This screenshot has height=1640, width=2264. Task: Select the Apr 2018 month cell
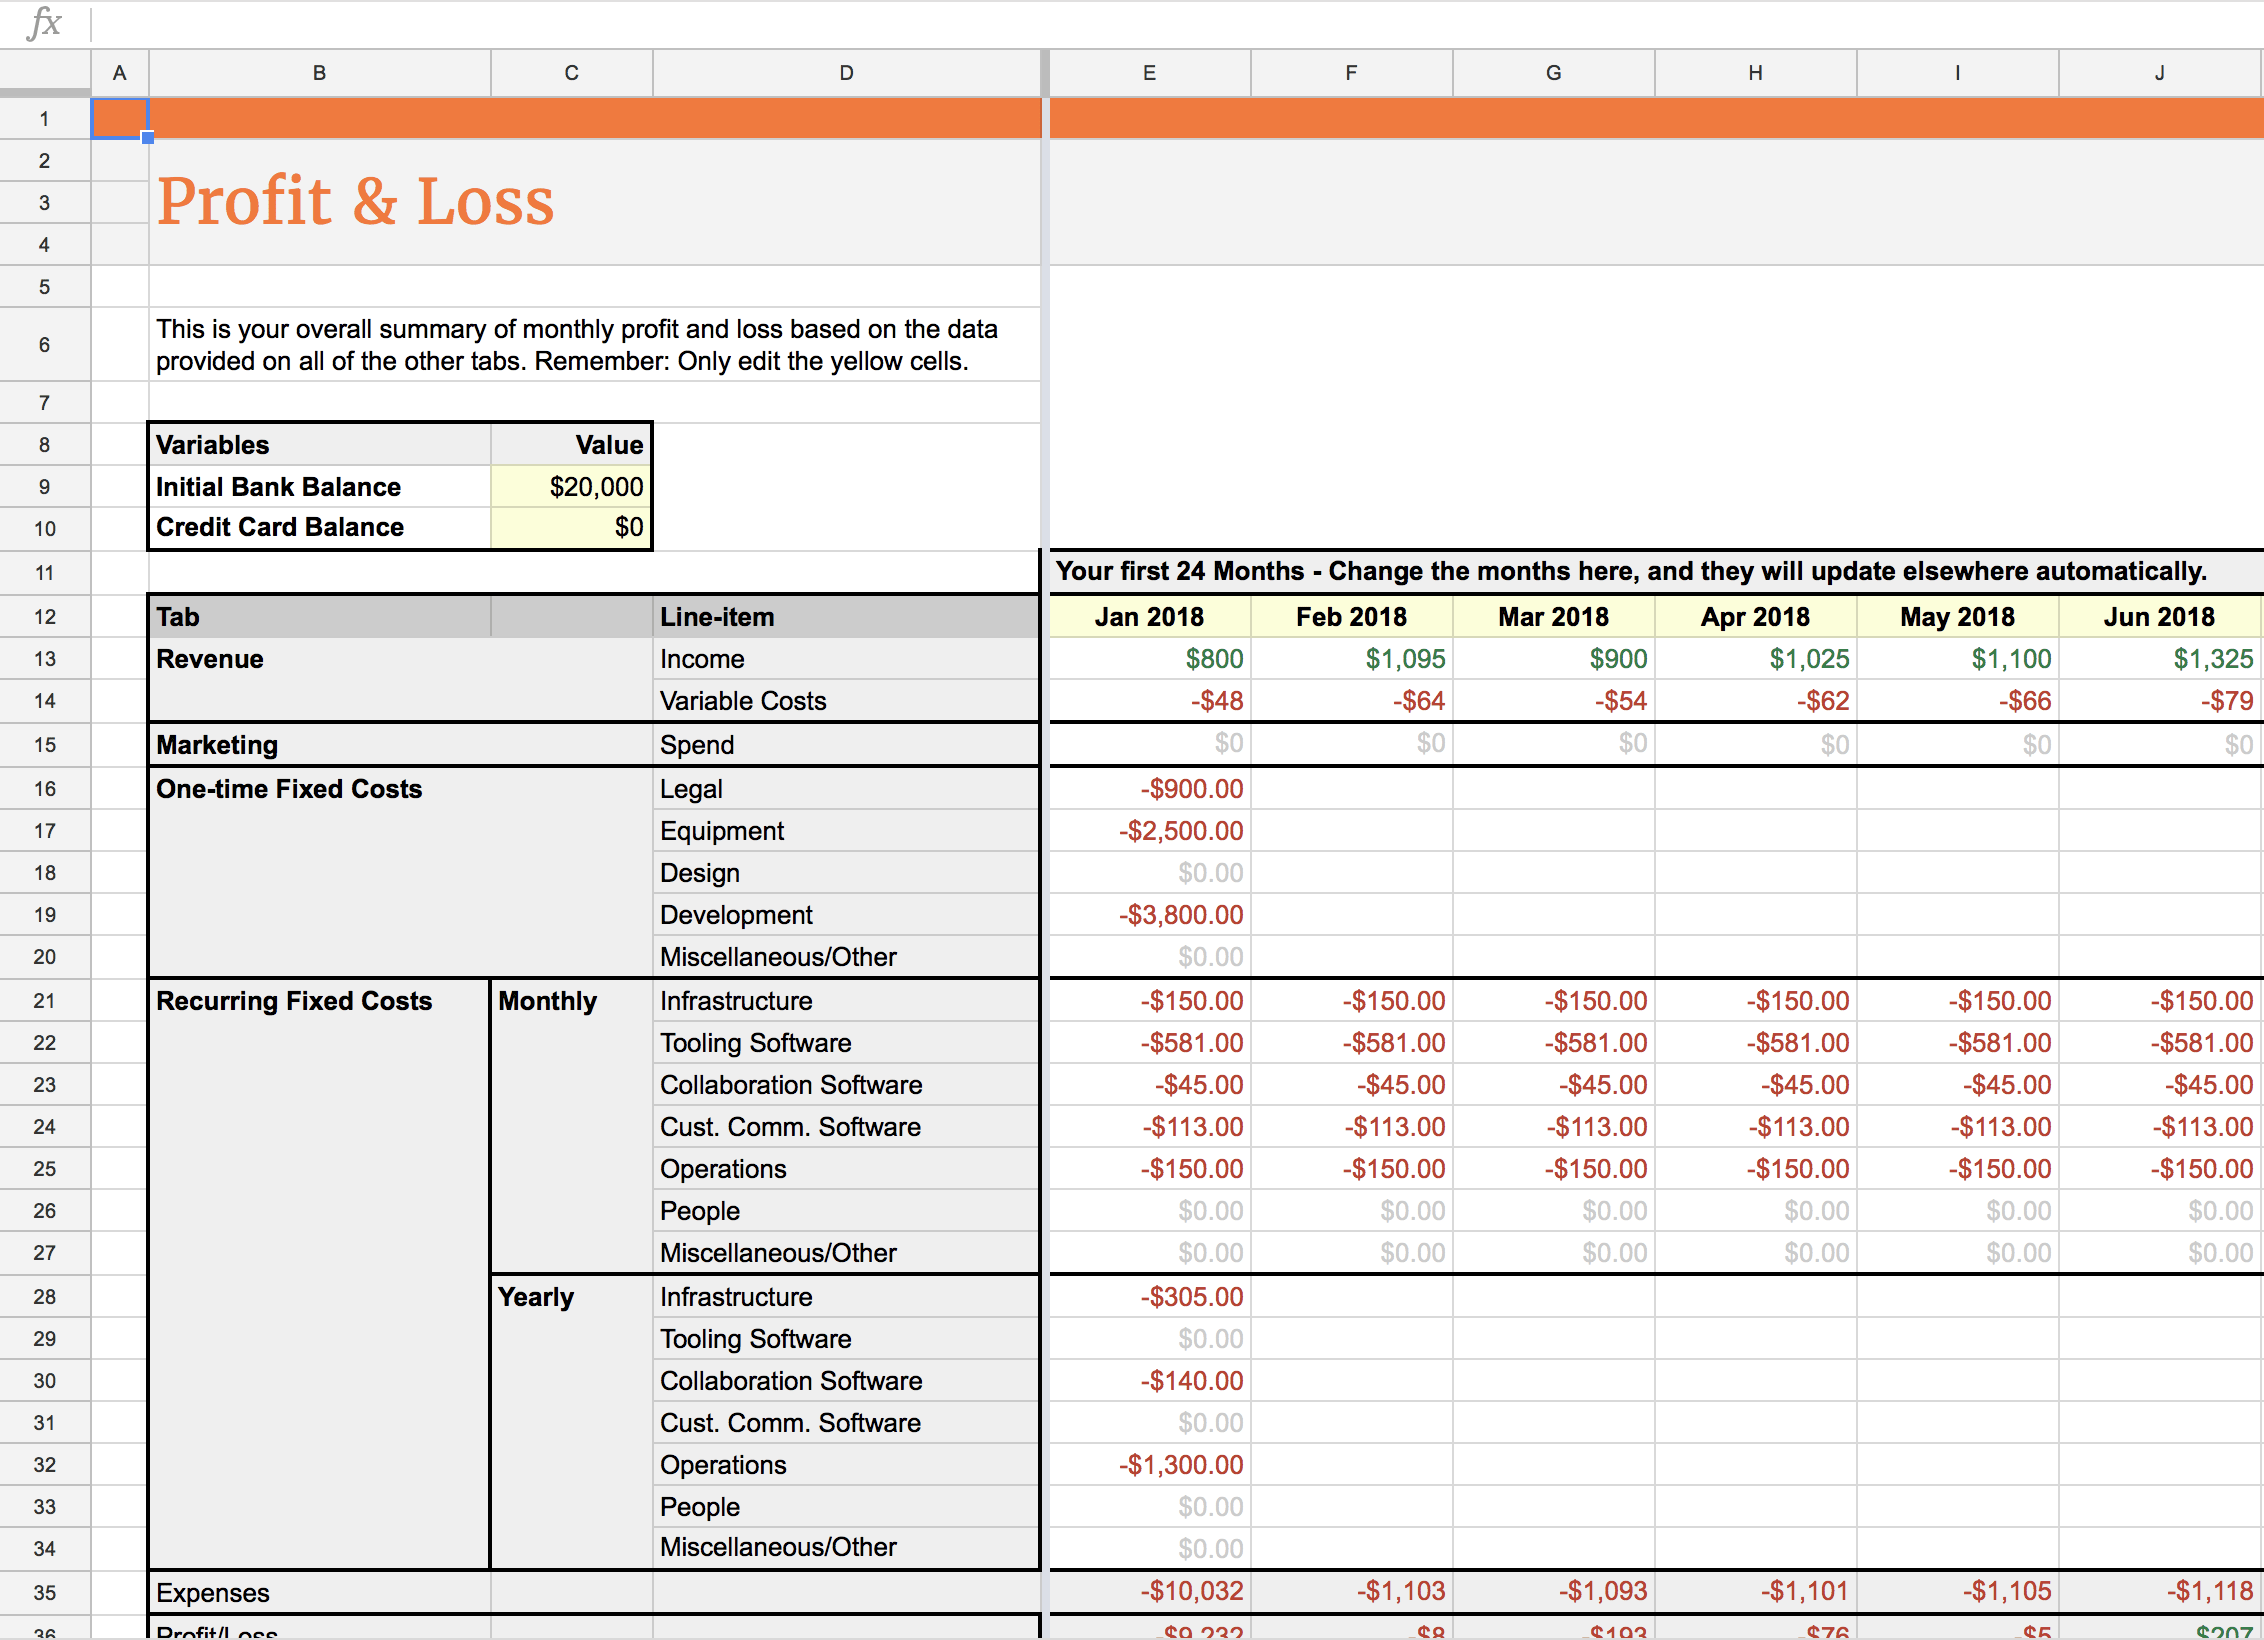[1756, 617]
